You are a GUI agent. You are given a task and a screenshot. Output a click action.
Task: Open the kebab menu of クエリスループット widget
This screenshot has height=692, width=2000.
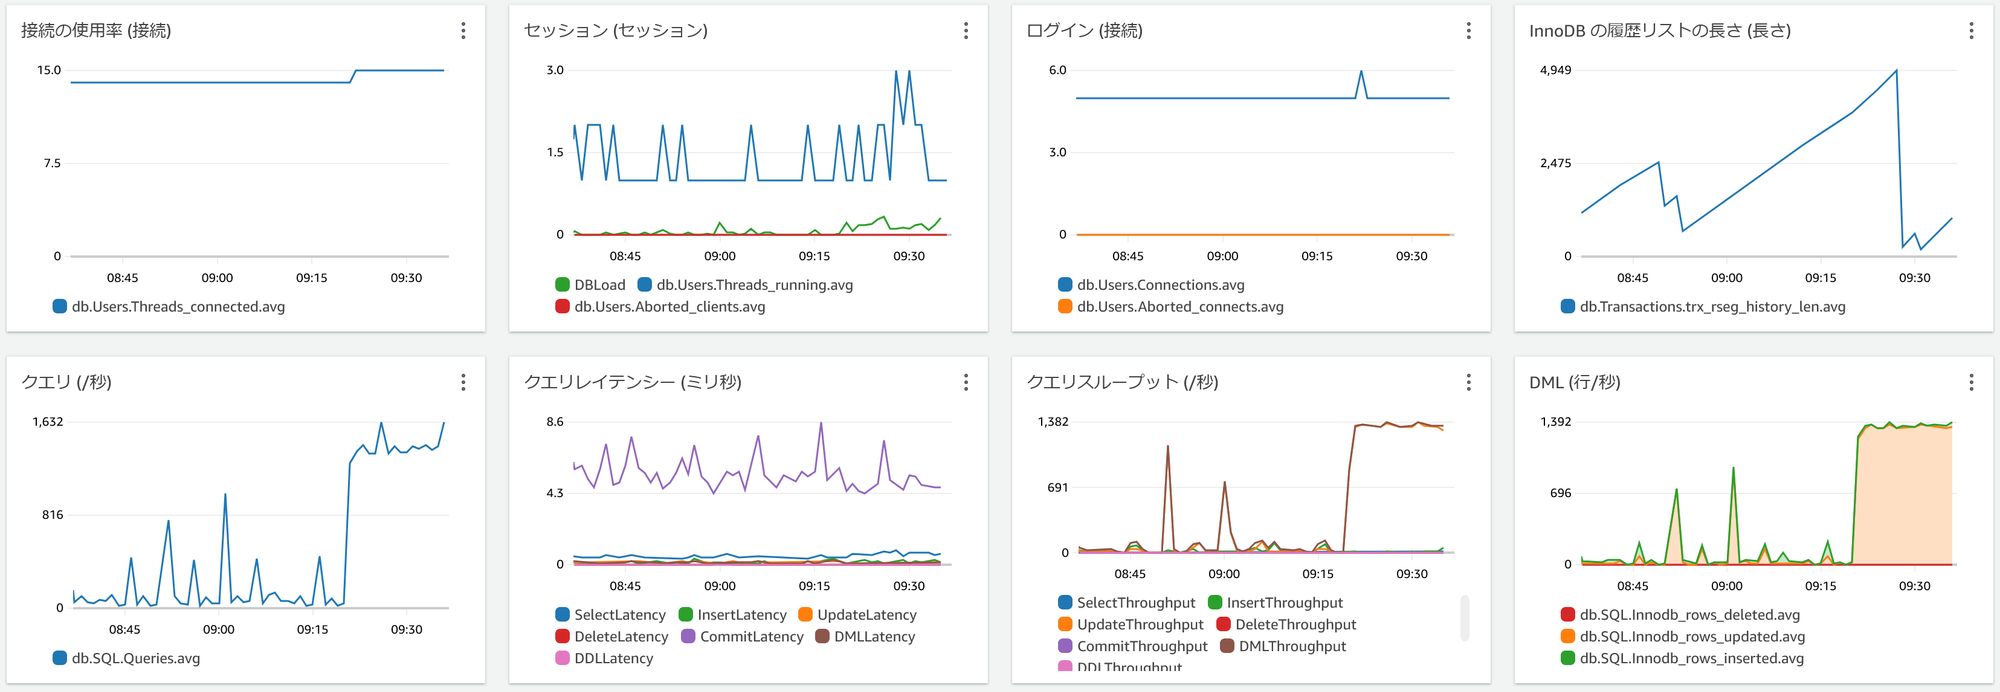[x=1469, y=382]
